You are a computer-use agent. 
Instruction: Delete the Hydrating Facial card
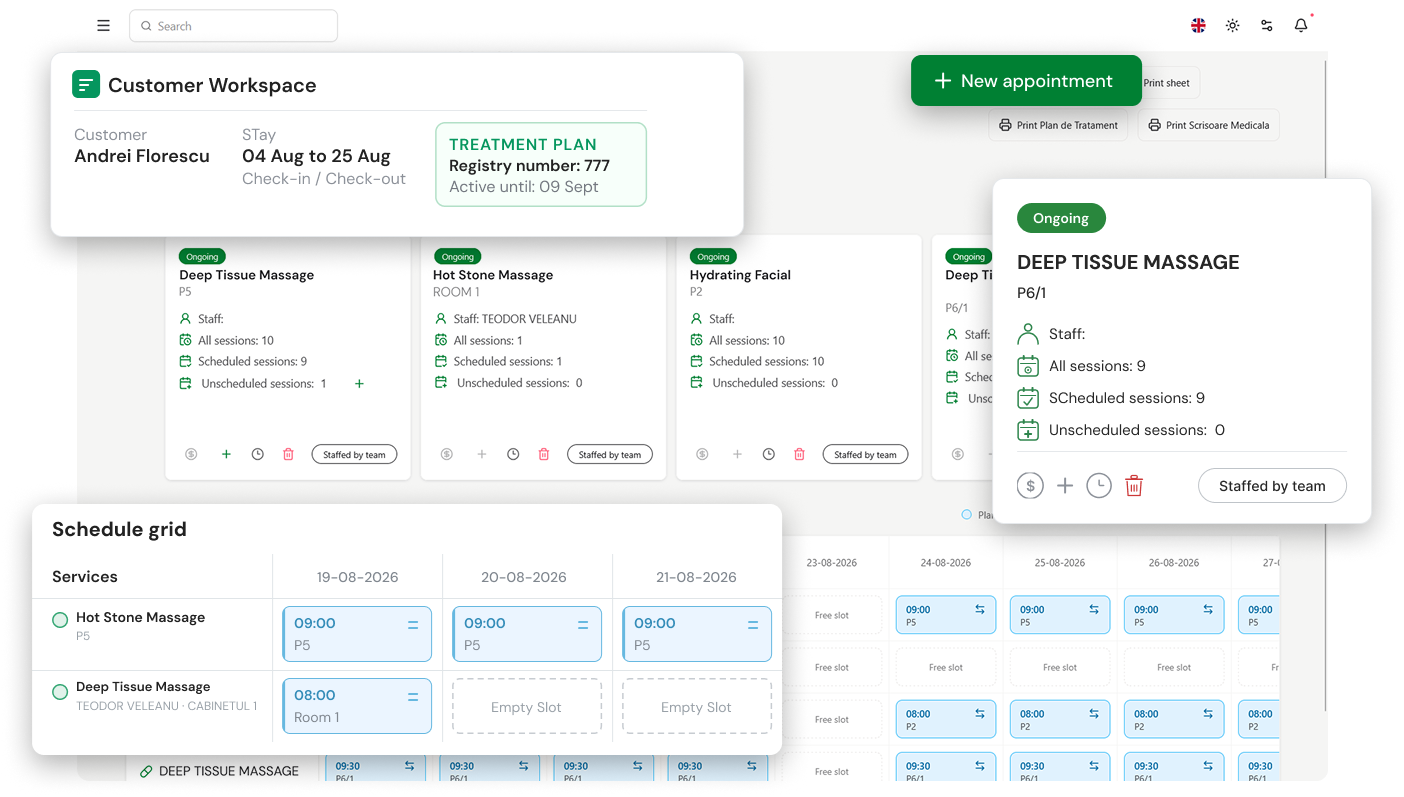click(799, 454)
